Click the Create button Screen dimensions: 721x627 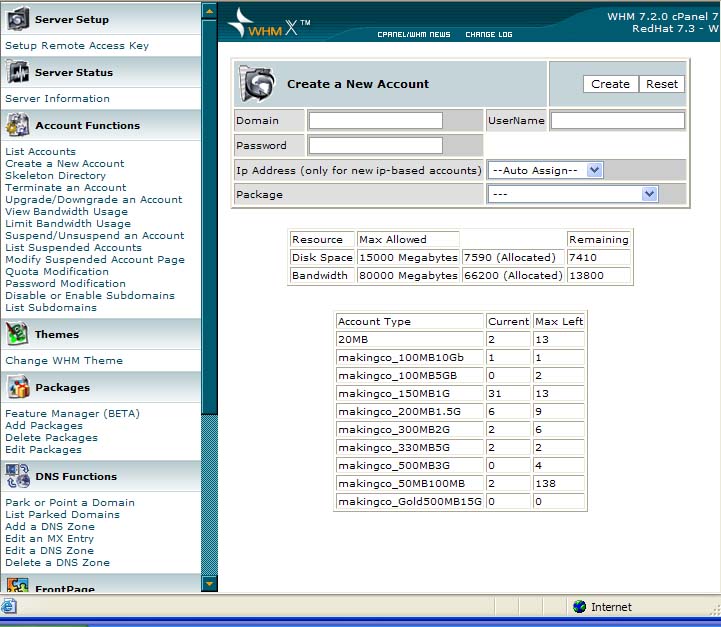click(x=610, y=84)
